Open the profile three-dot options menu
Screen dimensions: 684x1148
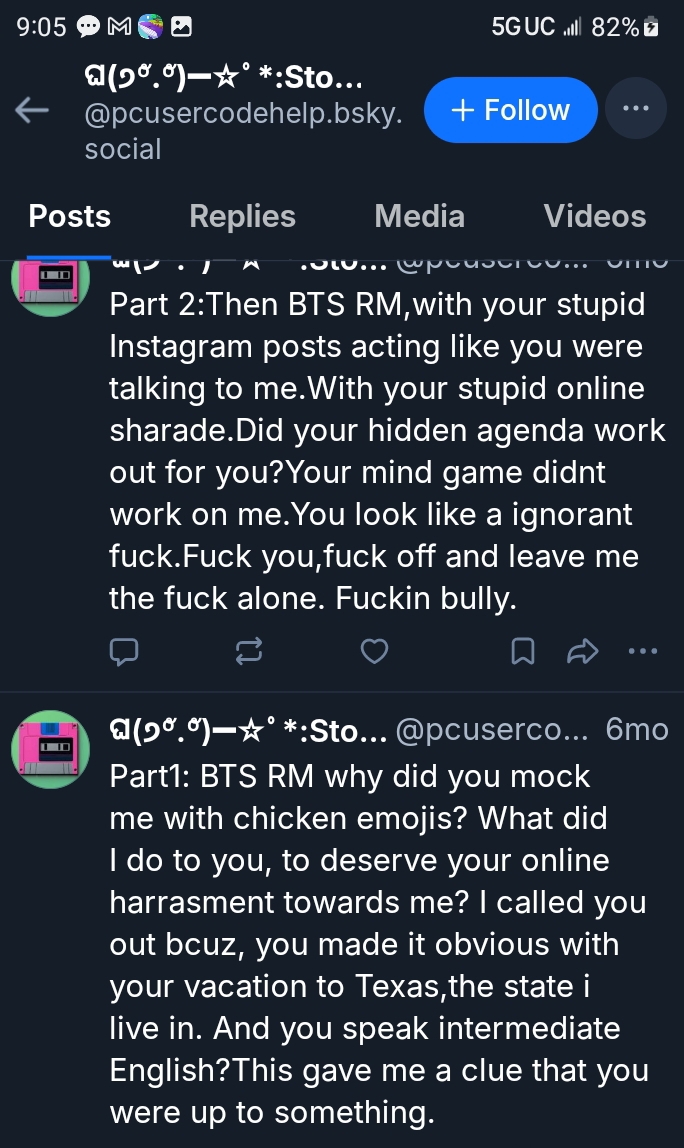tap(636, 109)
